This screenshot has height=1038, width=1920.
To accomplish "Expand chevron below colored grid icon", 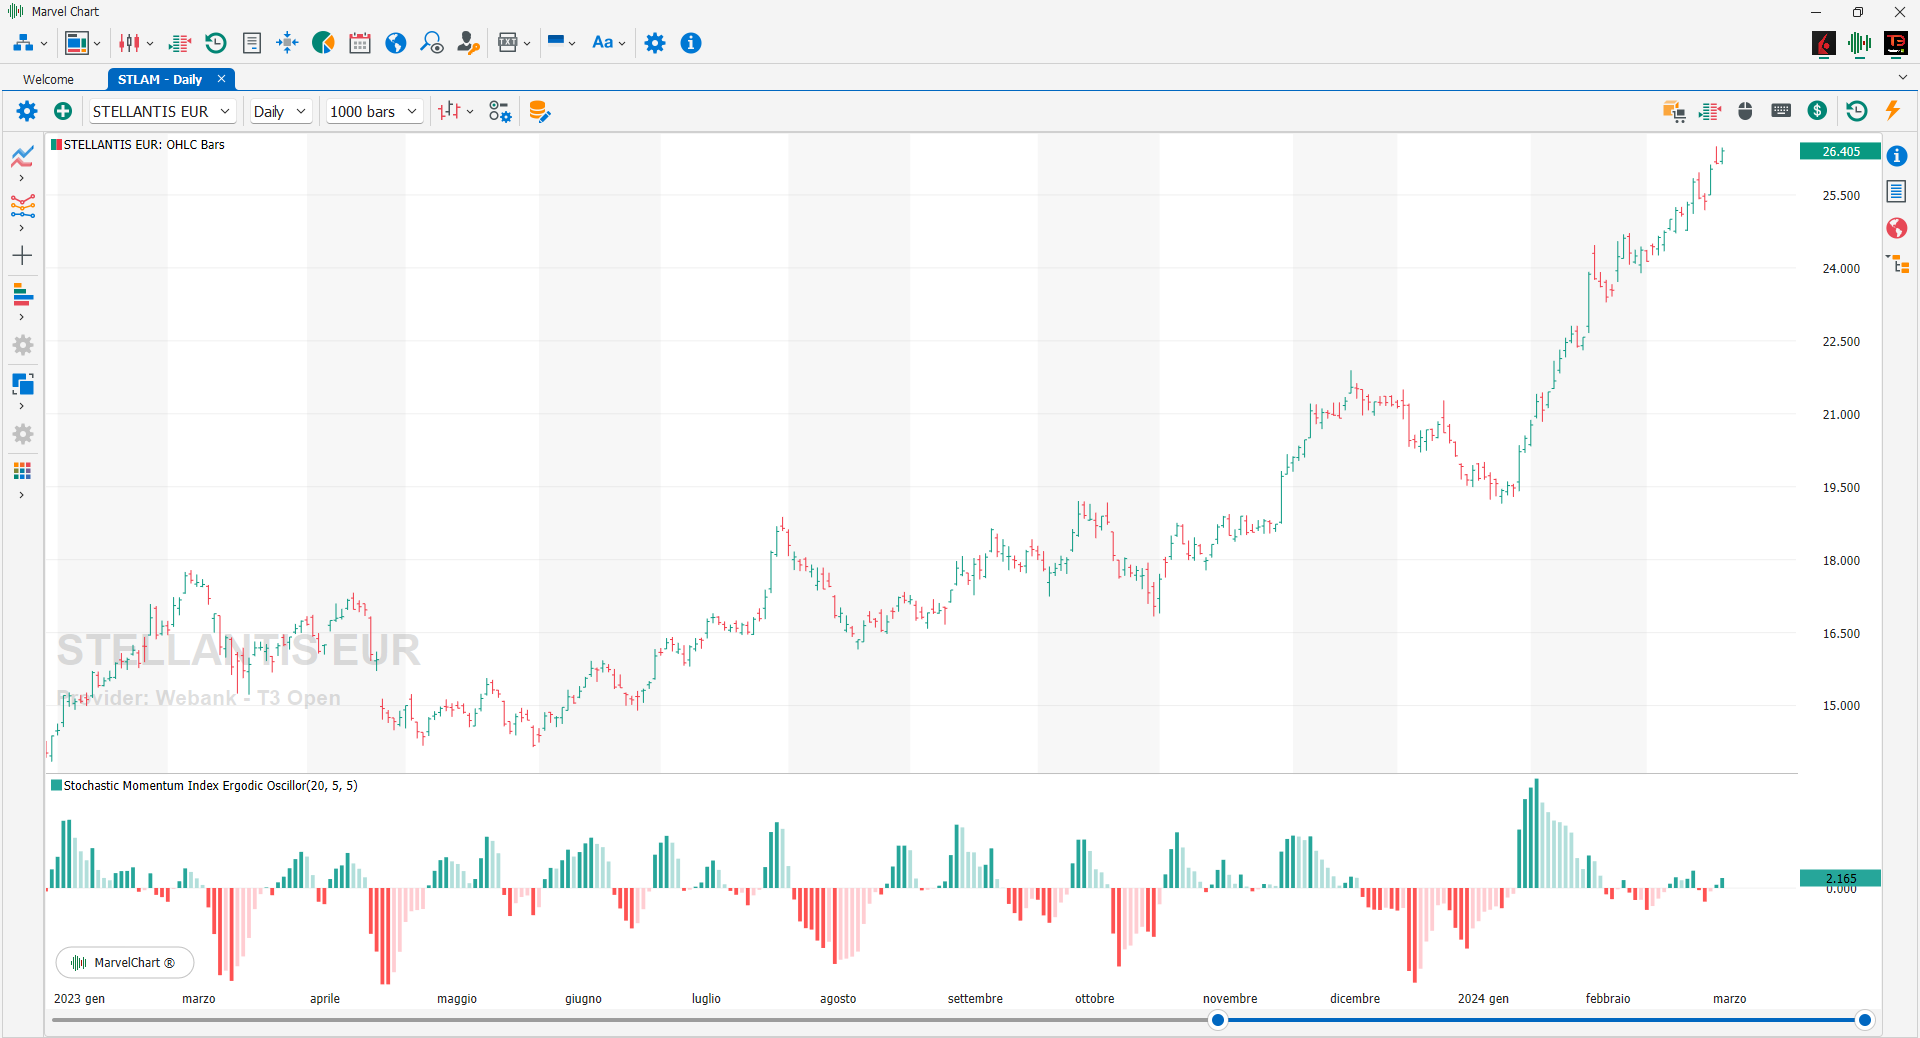I will (21, 495).
